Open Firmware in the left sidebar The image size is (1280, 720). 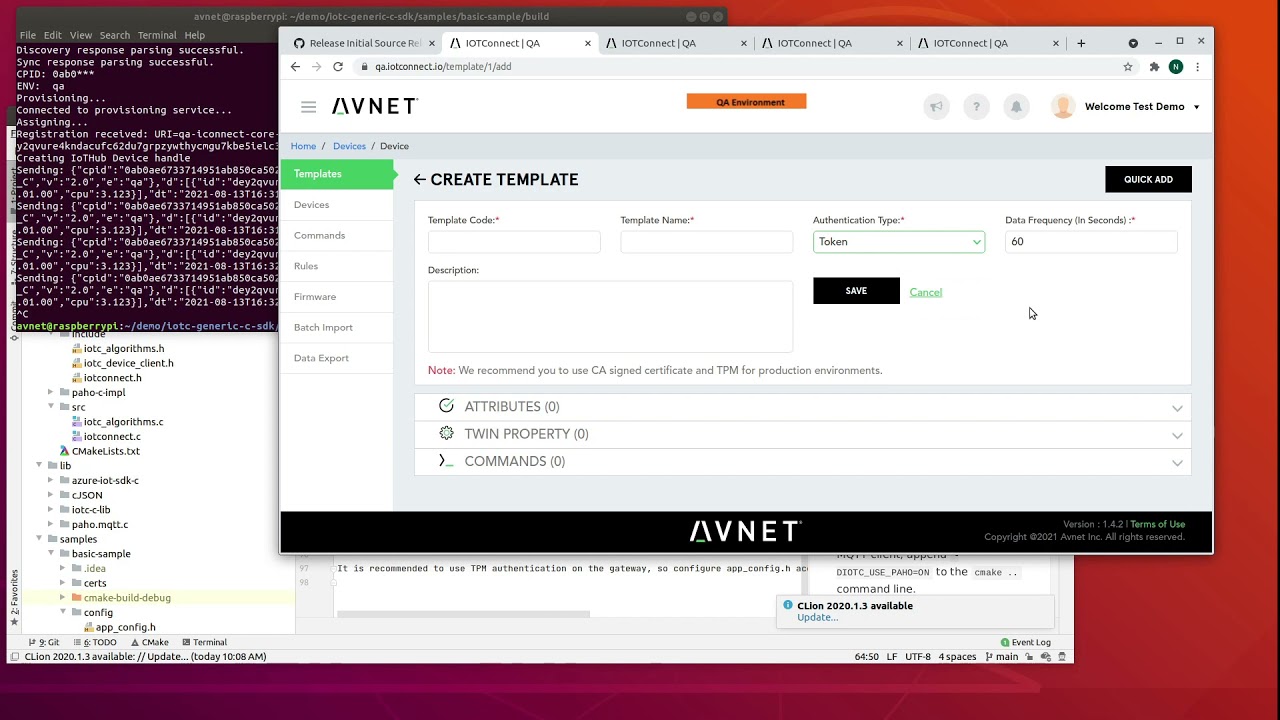tap(338, 296)
